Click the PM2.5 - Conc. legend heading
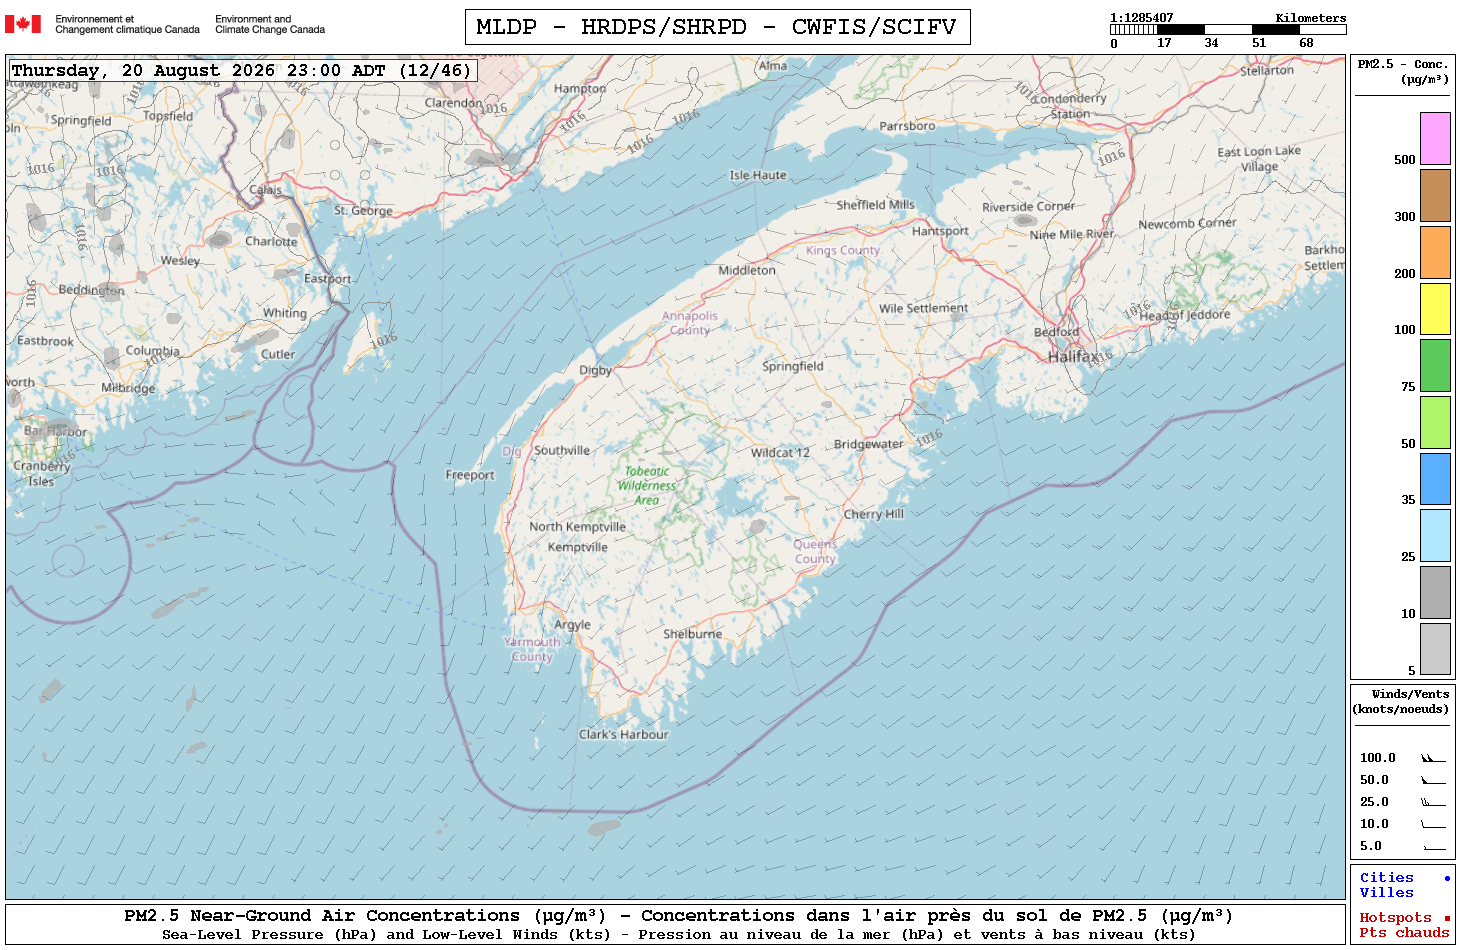Viewport: 1460px width, 950px height. coord(1403,71)
